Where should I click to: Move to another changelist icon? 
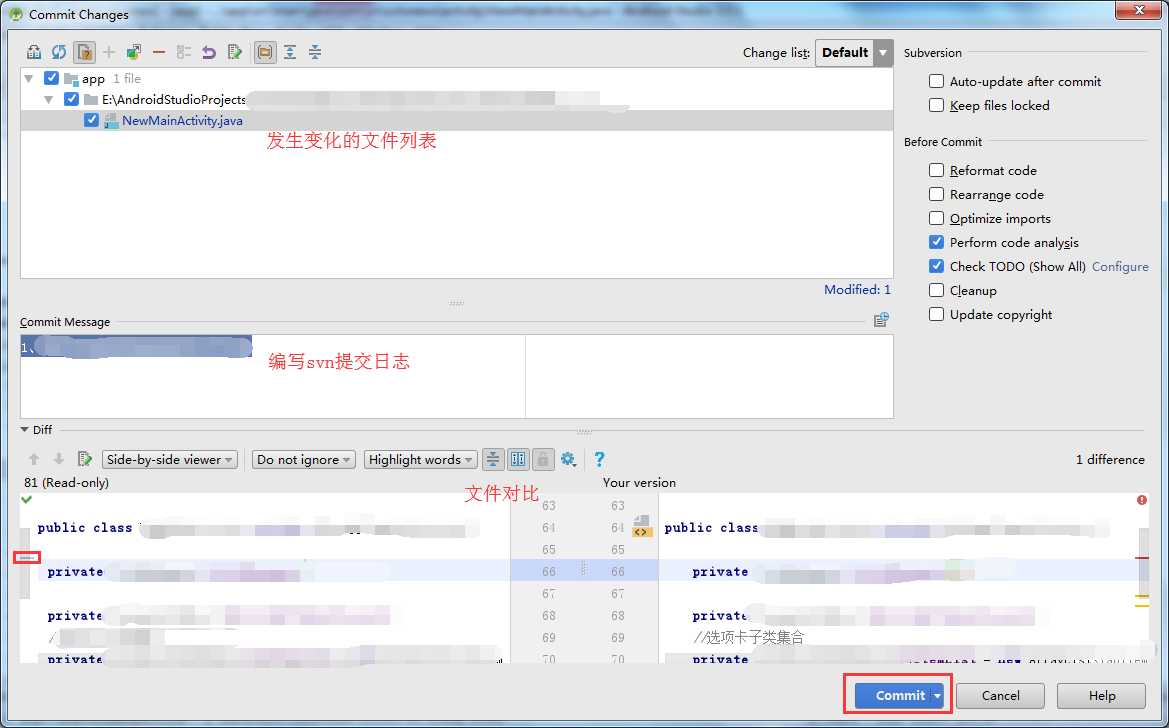click(134, 52)
